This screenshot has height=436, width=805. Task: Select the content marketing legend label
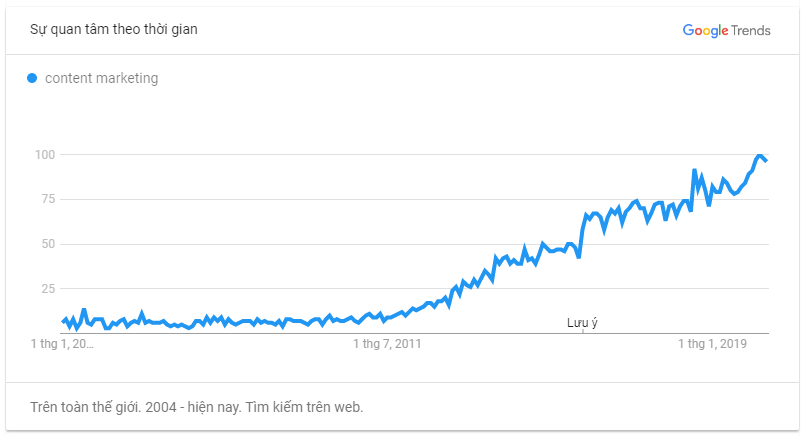tap(102, 78)
